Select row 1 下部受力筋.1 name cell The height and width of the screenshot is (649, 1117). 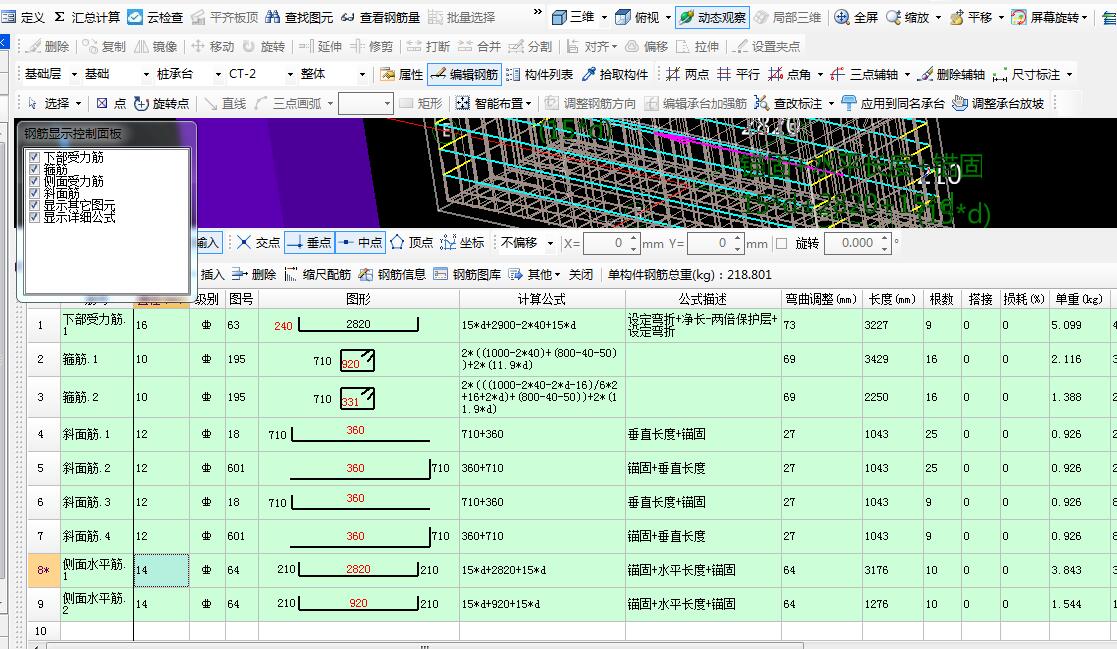click(96, 325)
